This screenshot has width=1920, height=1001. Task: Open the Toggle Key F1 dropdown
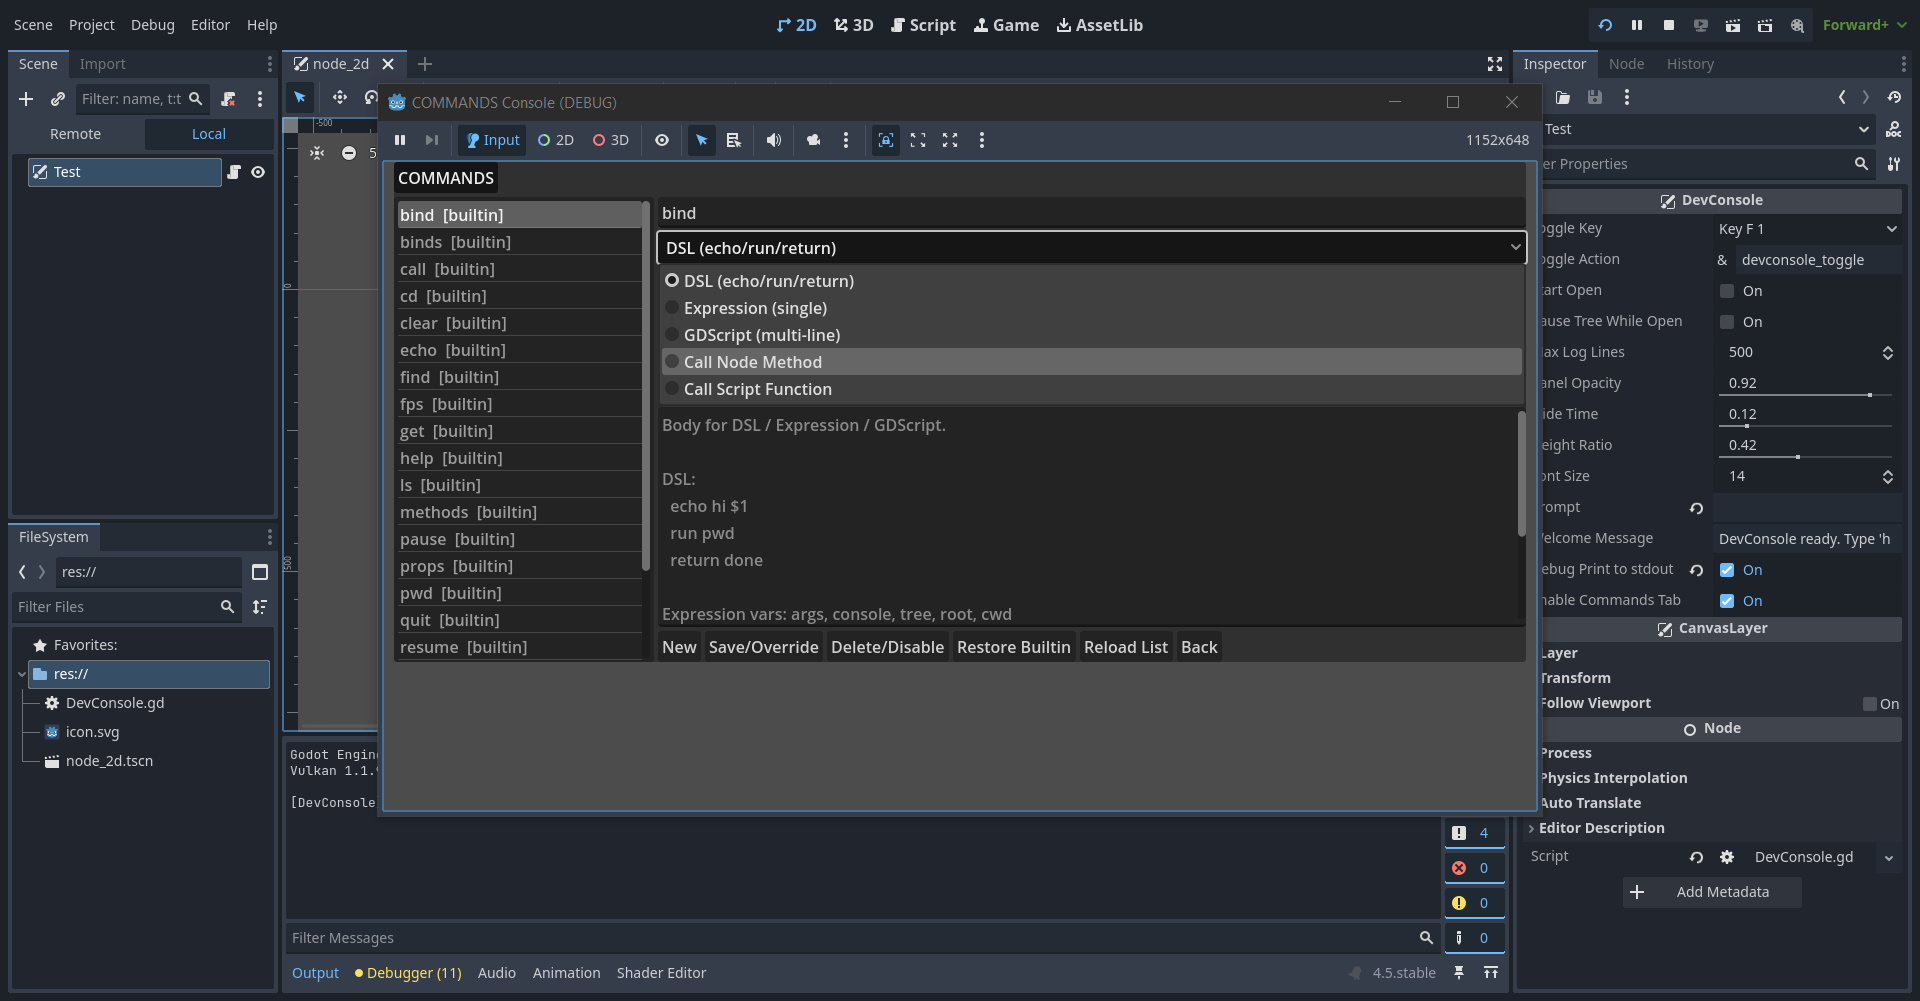1806,229
